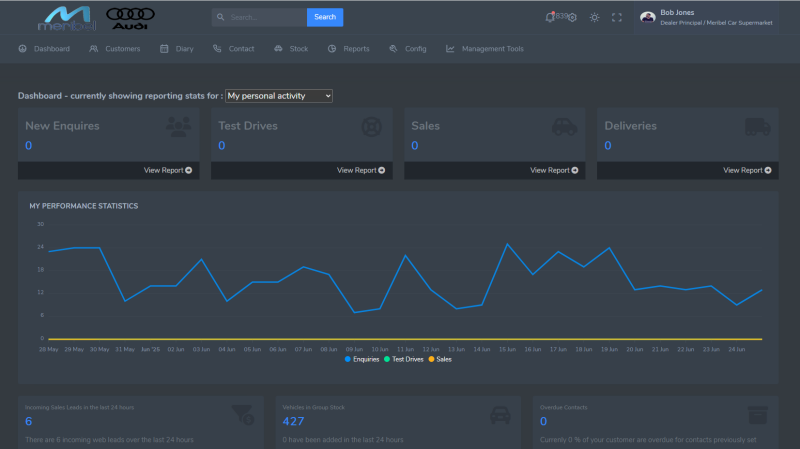Click the notifications bell icon

[550, 17]
